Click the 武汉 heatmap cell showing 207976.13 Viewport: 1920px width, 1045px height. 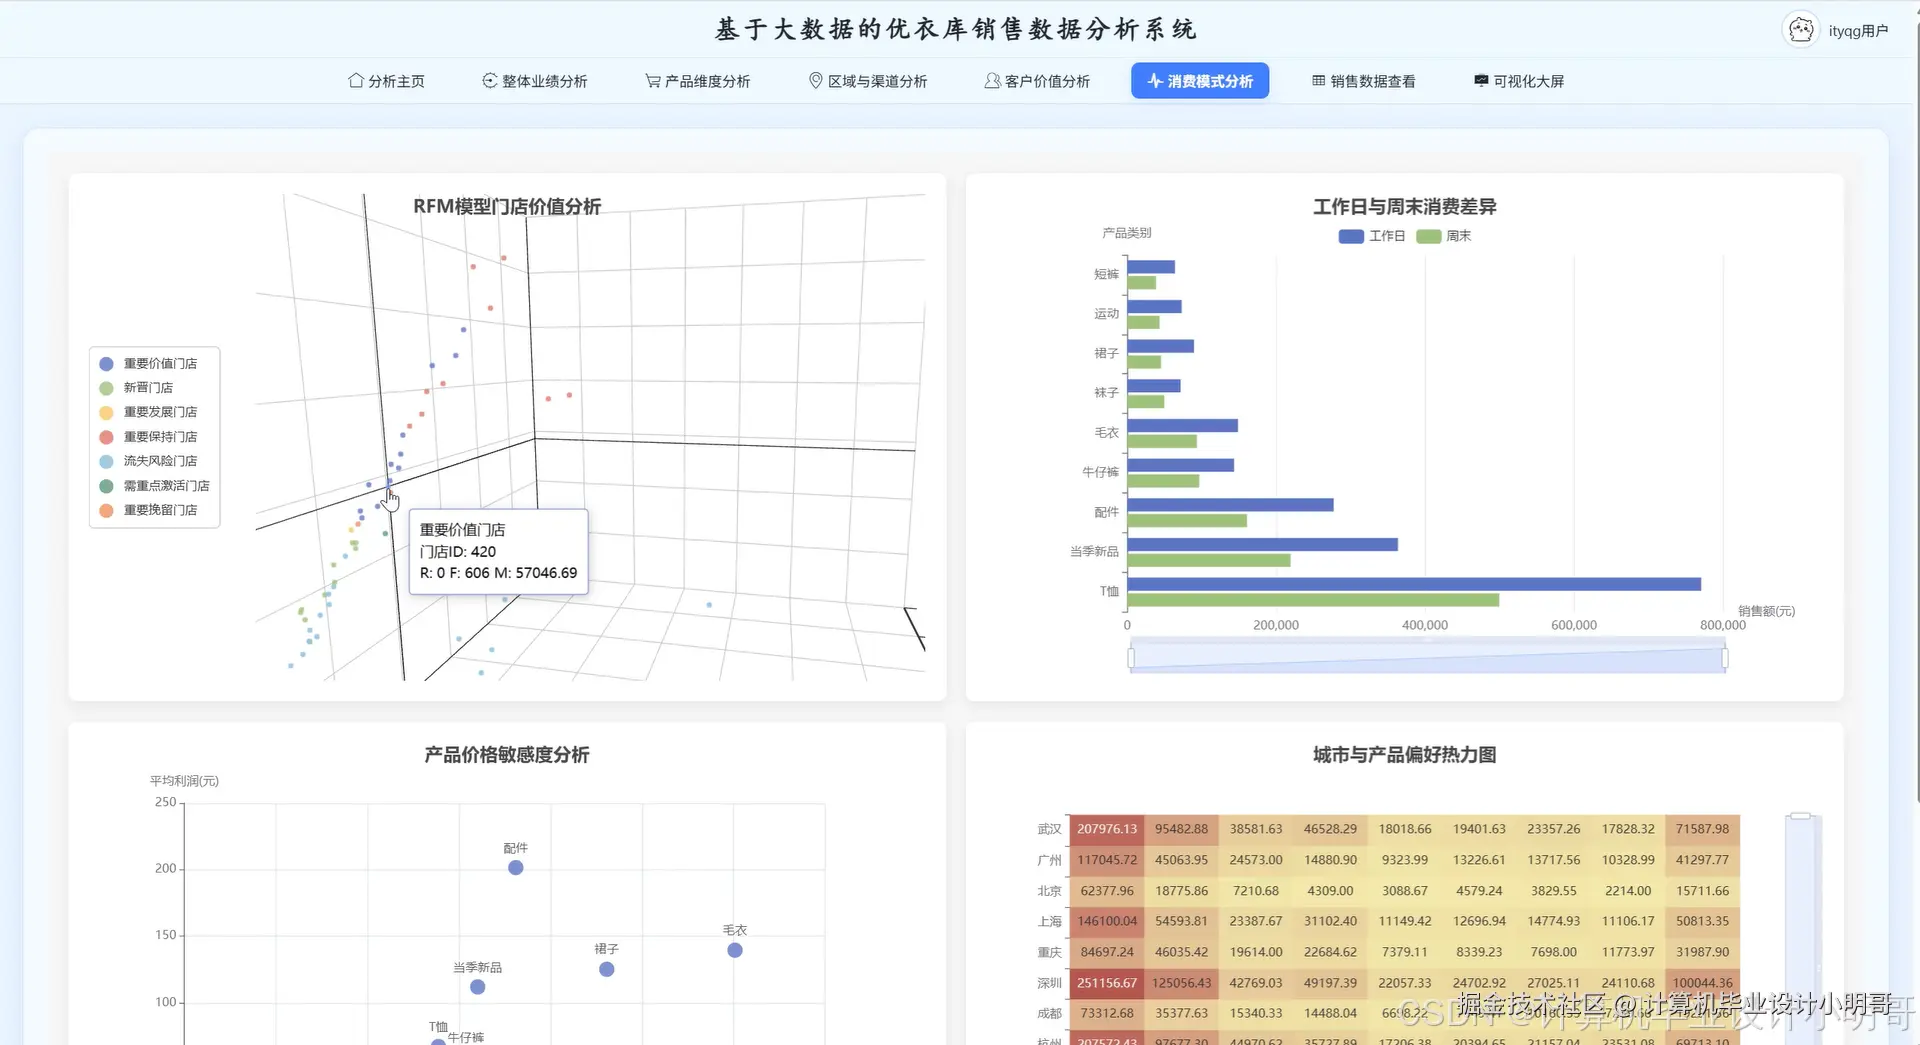point(1106,829)
